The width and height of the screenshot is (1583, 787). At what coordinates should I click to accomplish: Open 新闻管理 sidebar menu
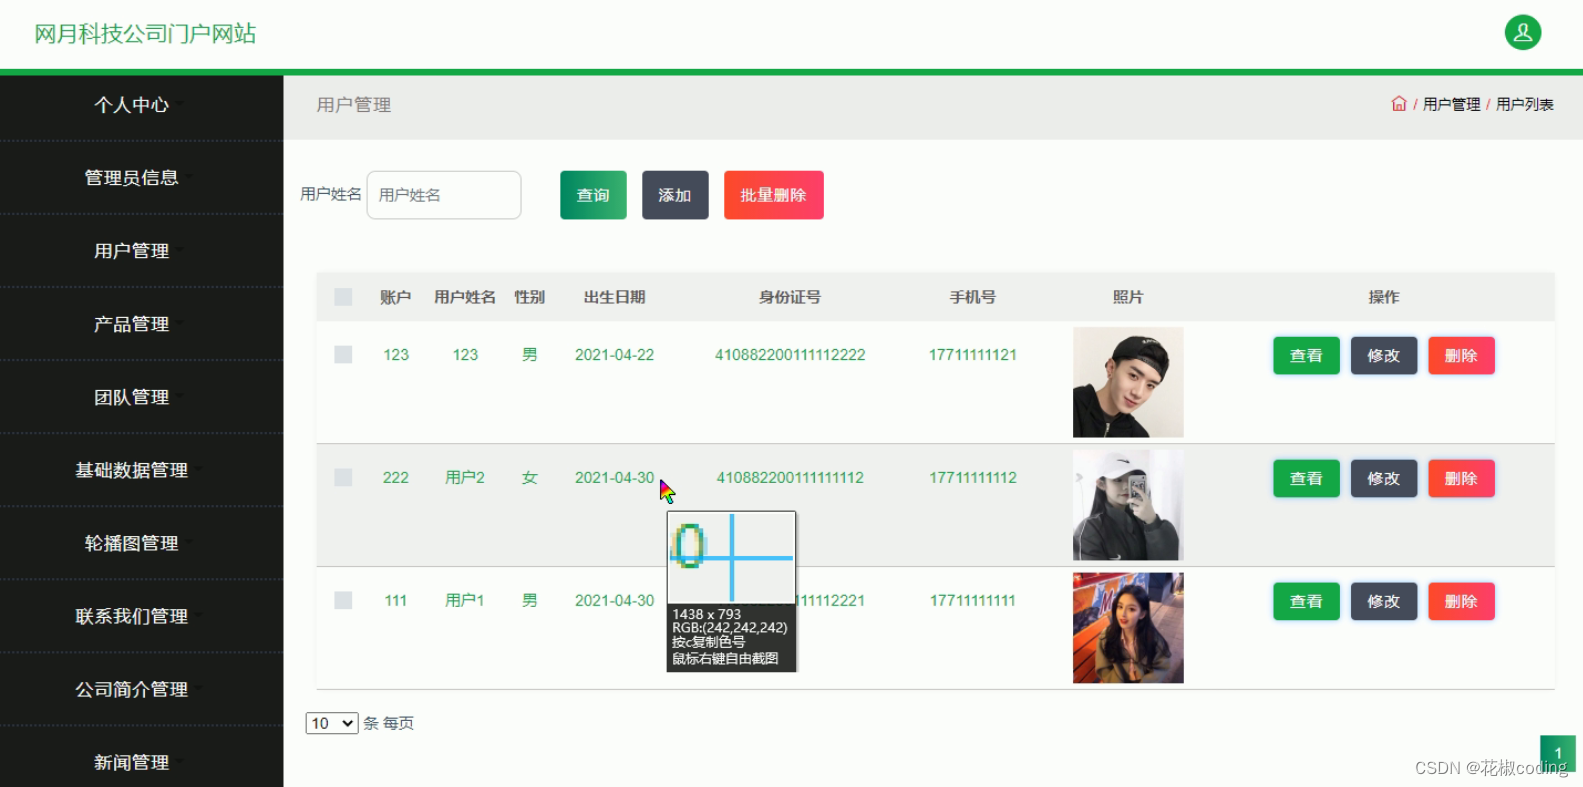(x=131, y=762)
